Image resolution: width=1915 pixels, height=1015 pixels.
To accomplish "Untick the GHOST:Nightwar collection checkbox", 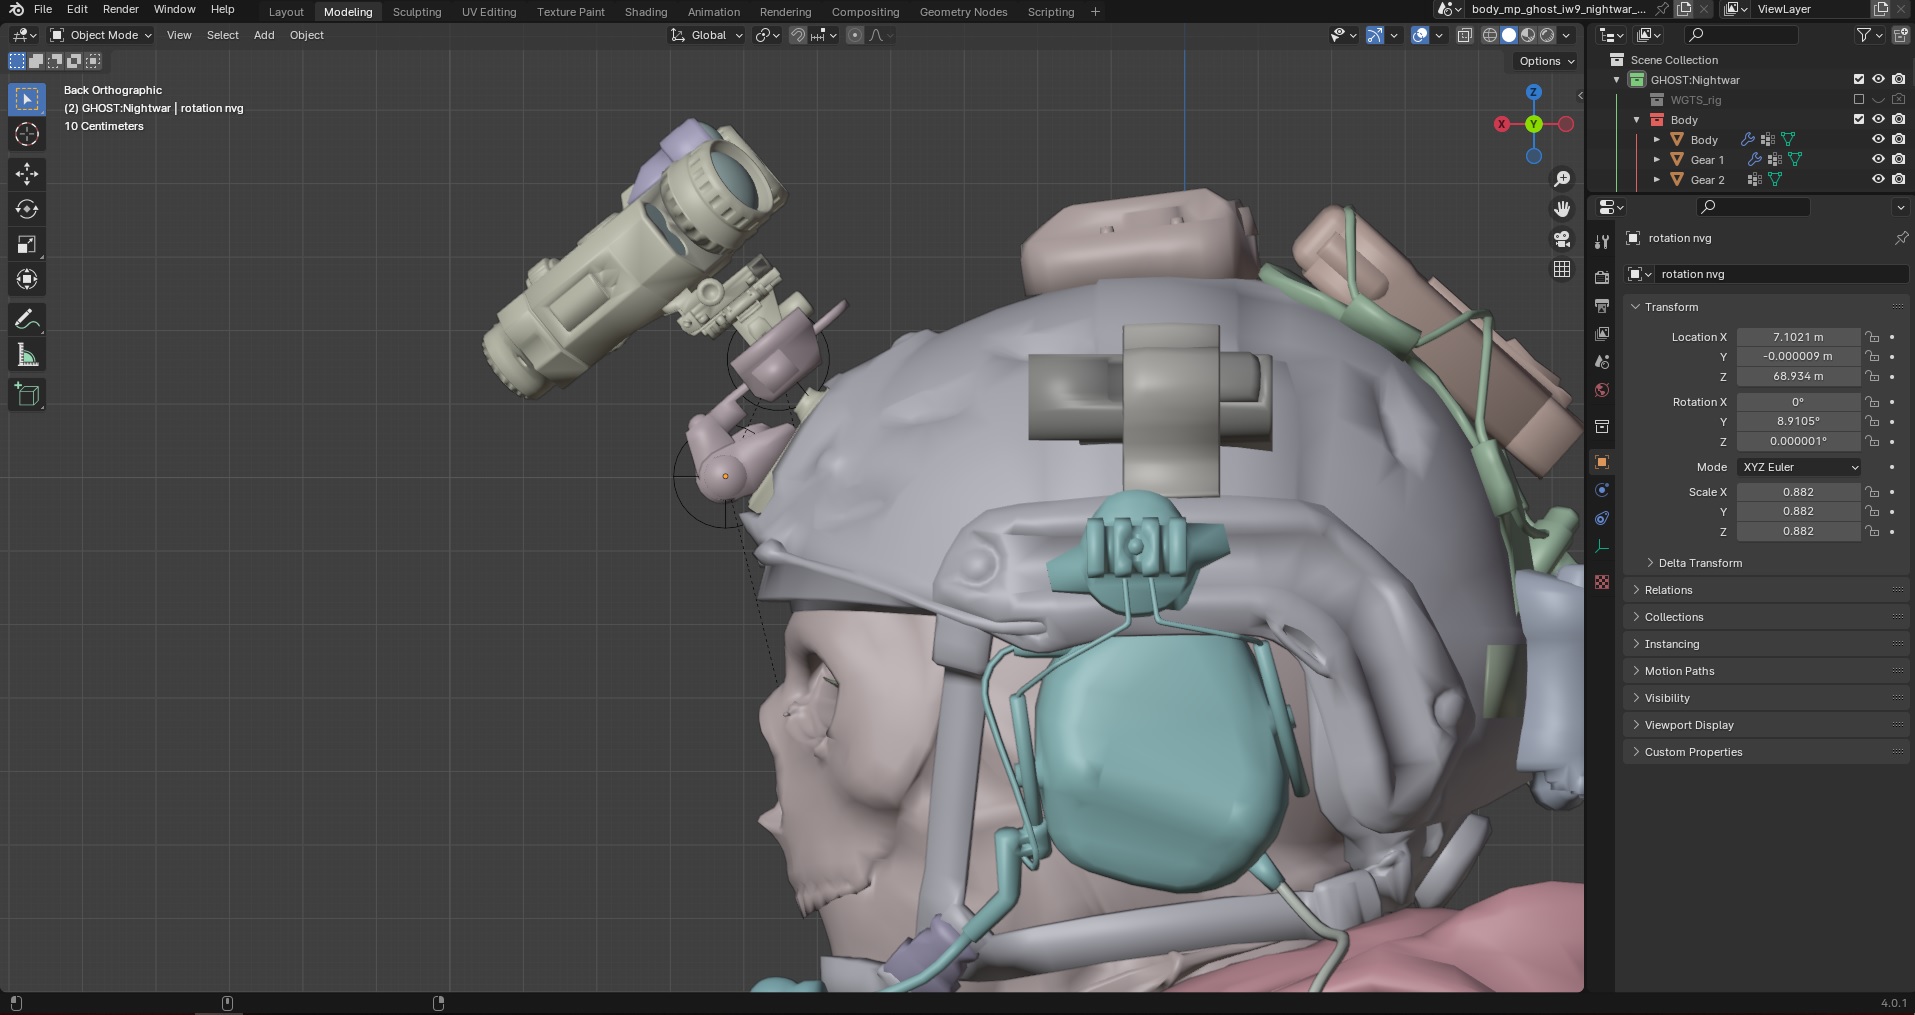I will pyautogui.click(x=1859, y=79).
